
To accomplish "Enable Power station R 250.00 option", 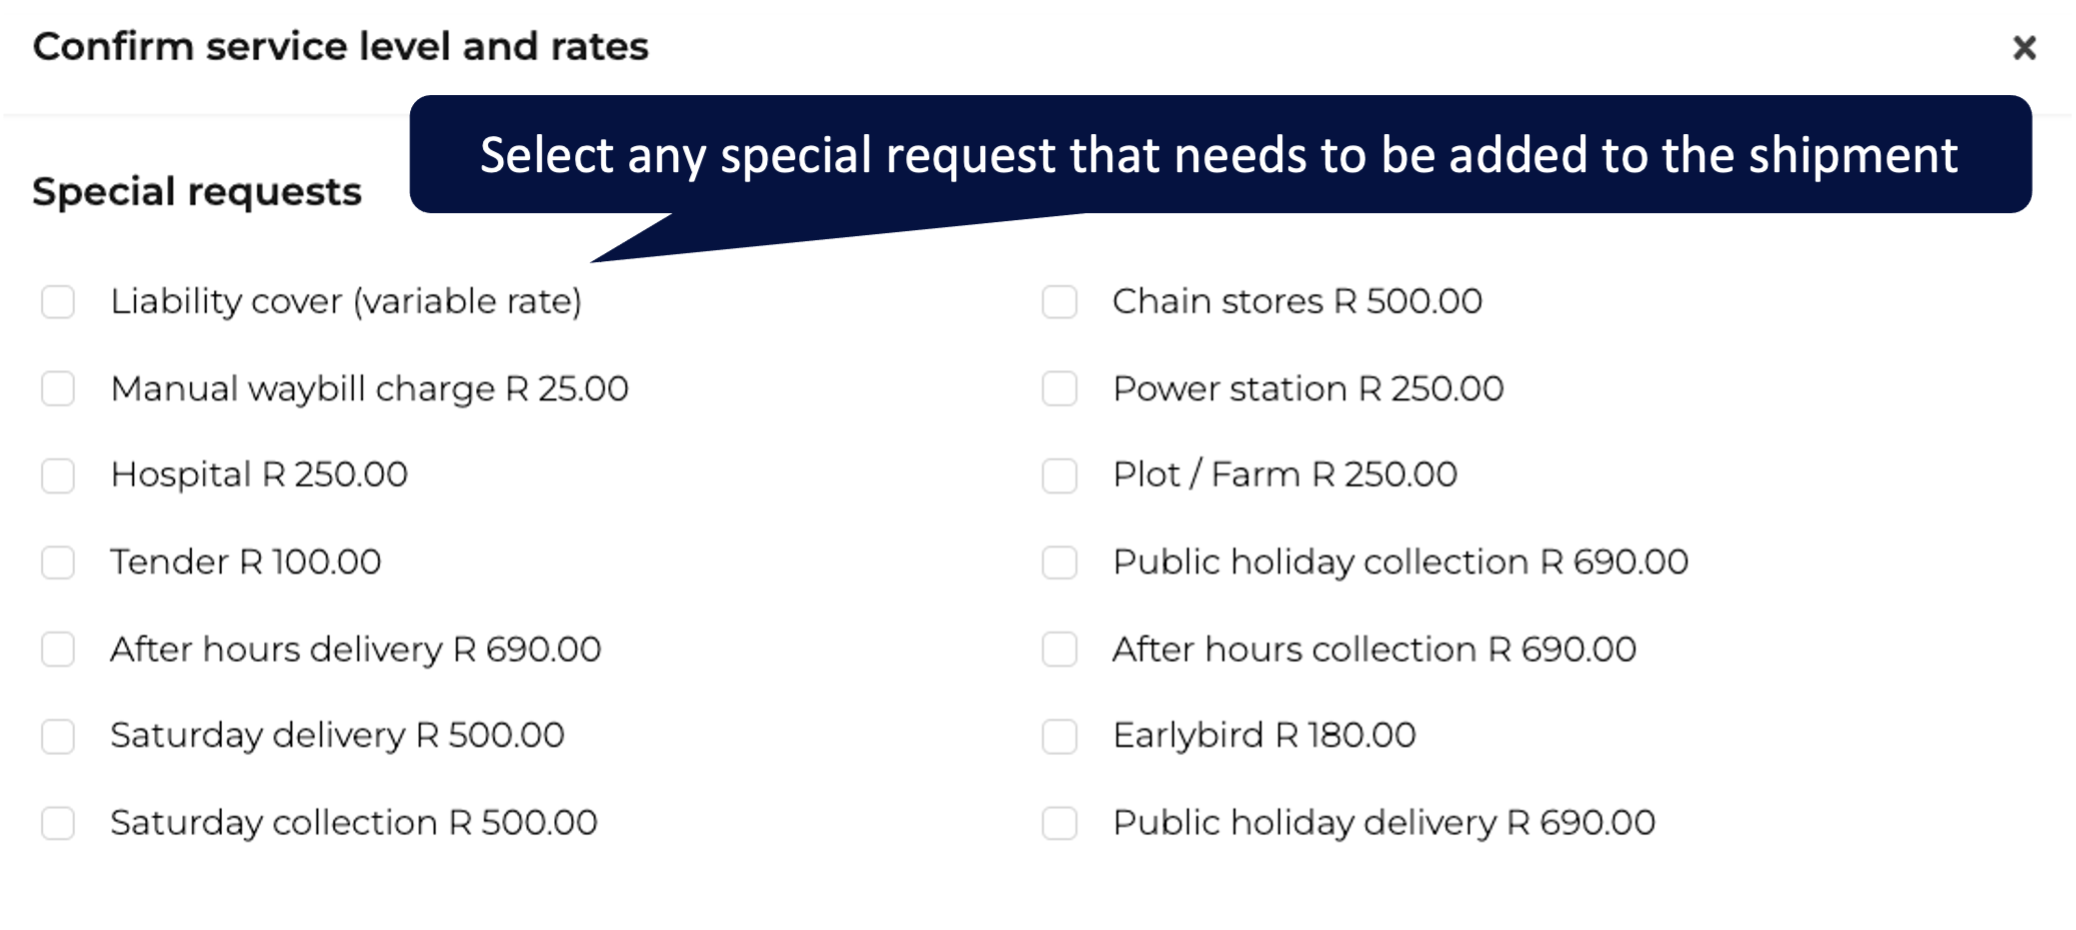I will click(1059, 388).
